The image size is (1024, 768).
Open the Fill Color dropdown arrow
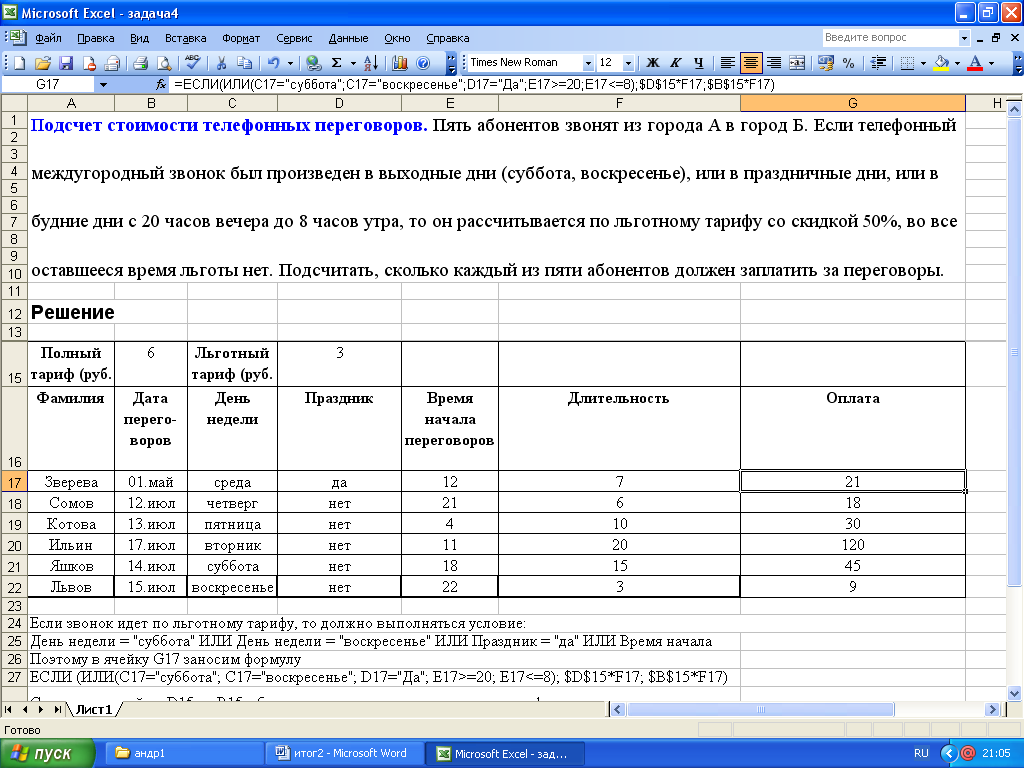click(957, 63)
